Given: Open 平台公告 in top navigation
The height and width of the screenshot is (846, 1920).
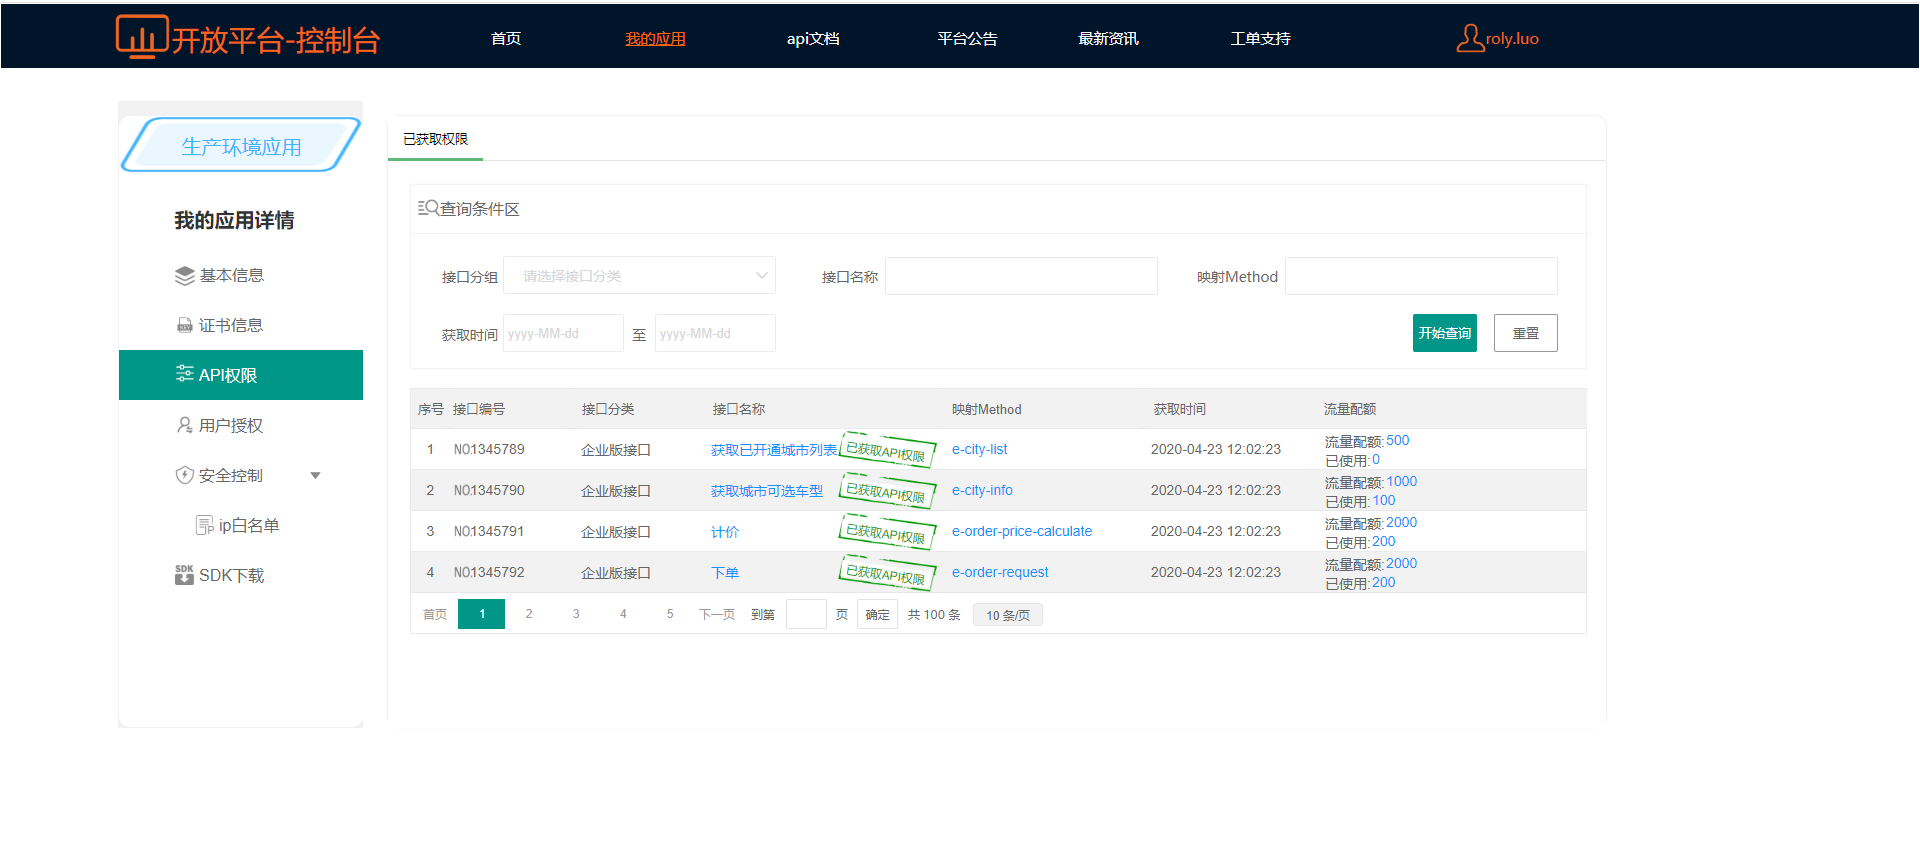Looking at the screenshot, I should pyautogui.click(x=967, y=39).
